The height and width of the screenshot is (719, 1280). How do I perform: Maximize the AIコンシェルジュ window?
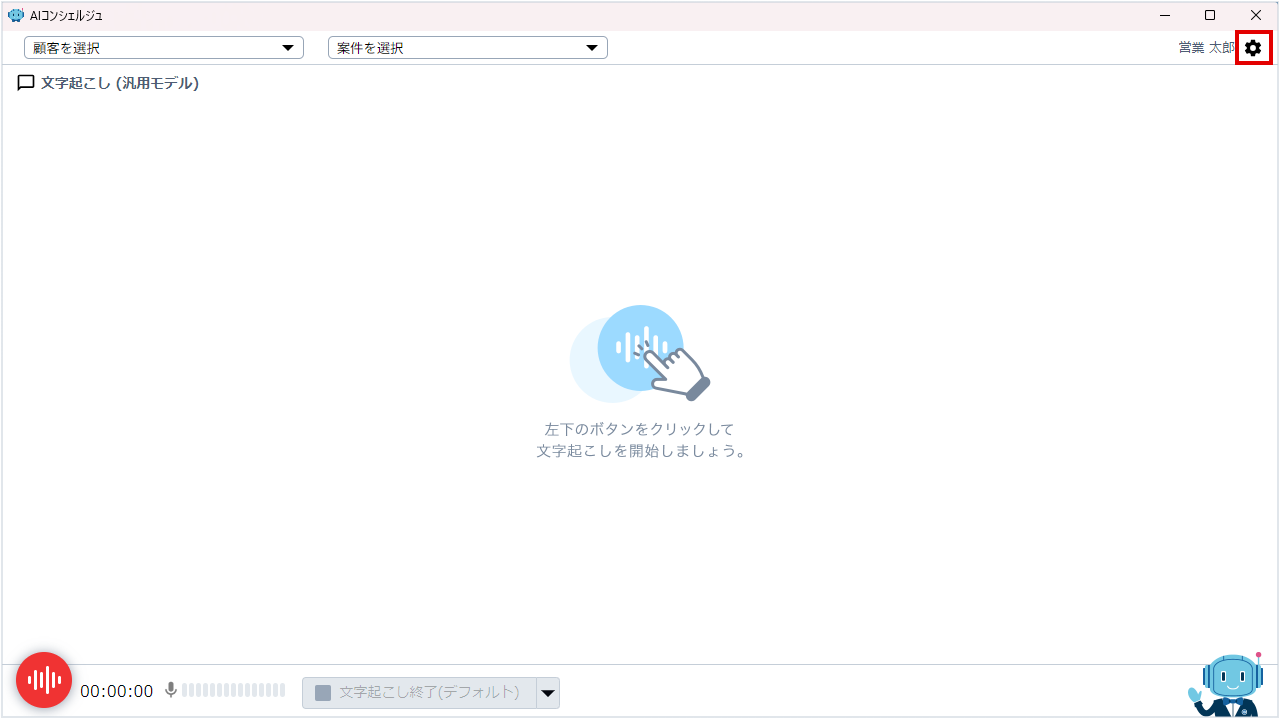[x=1210, y=15]
